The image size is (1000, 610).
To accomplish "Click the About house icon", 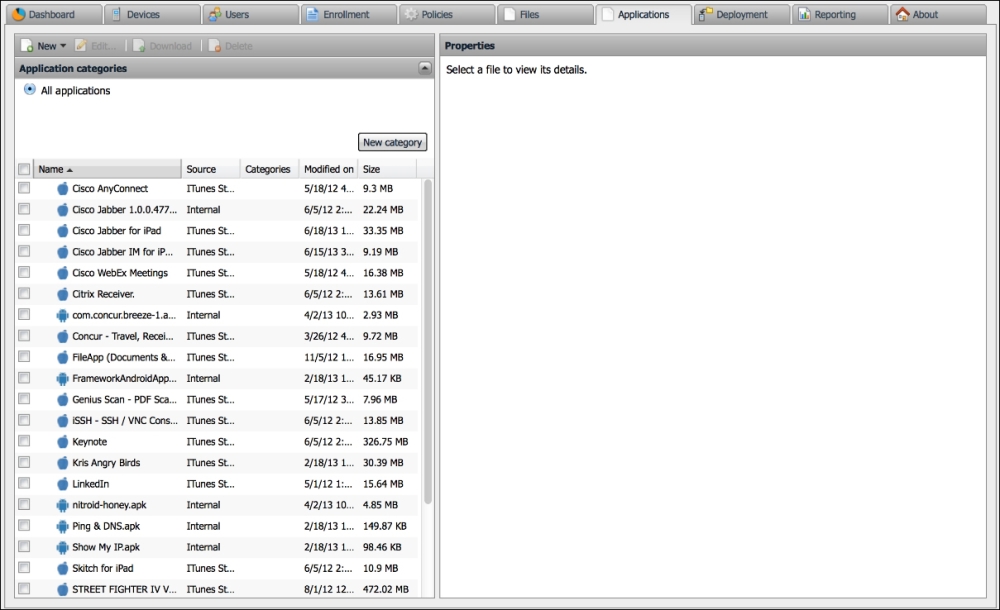I will click(x=902, y=14).
